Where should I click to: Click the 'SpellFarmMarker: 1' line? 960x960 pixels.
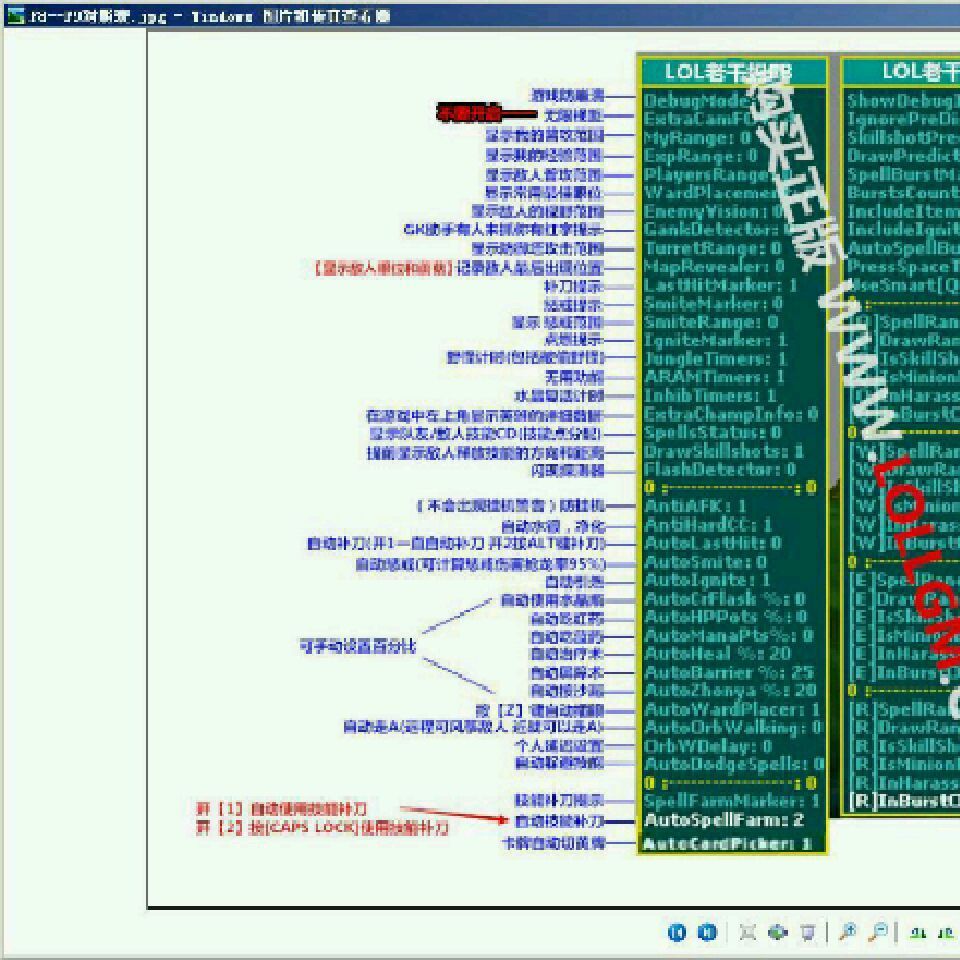732,801
